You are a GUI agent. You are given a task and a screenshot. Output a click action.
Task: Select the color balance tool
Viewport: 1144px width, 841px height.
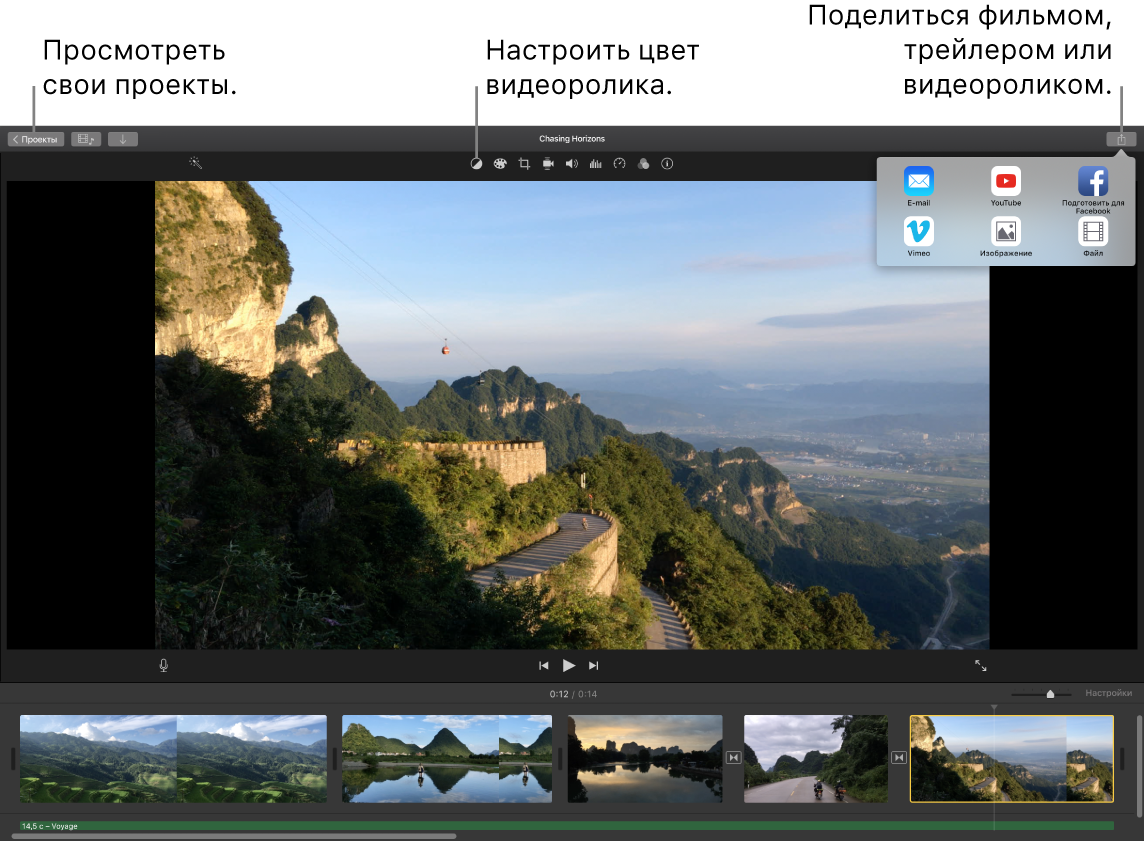(477, 163)
